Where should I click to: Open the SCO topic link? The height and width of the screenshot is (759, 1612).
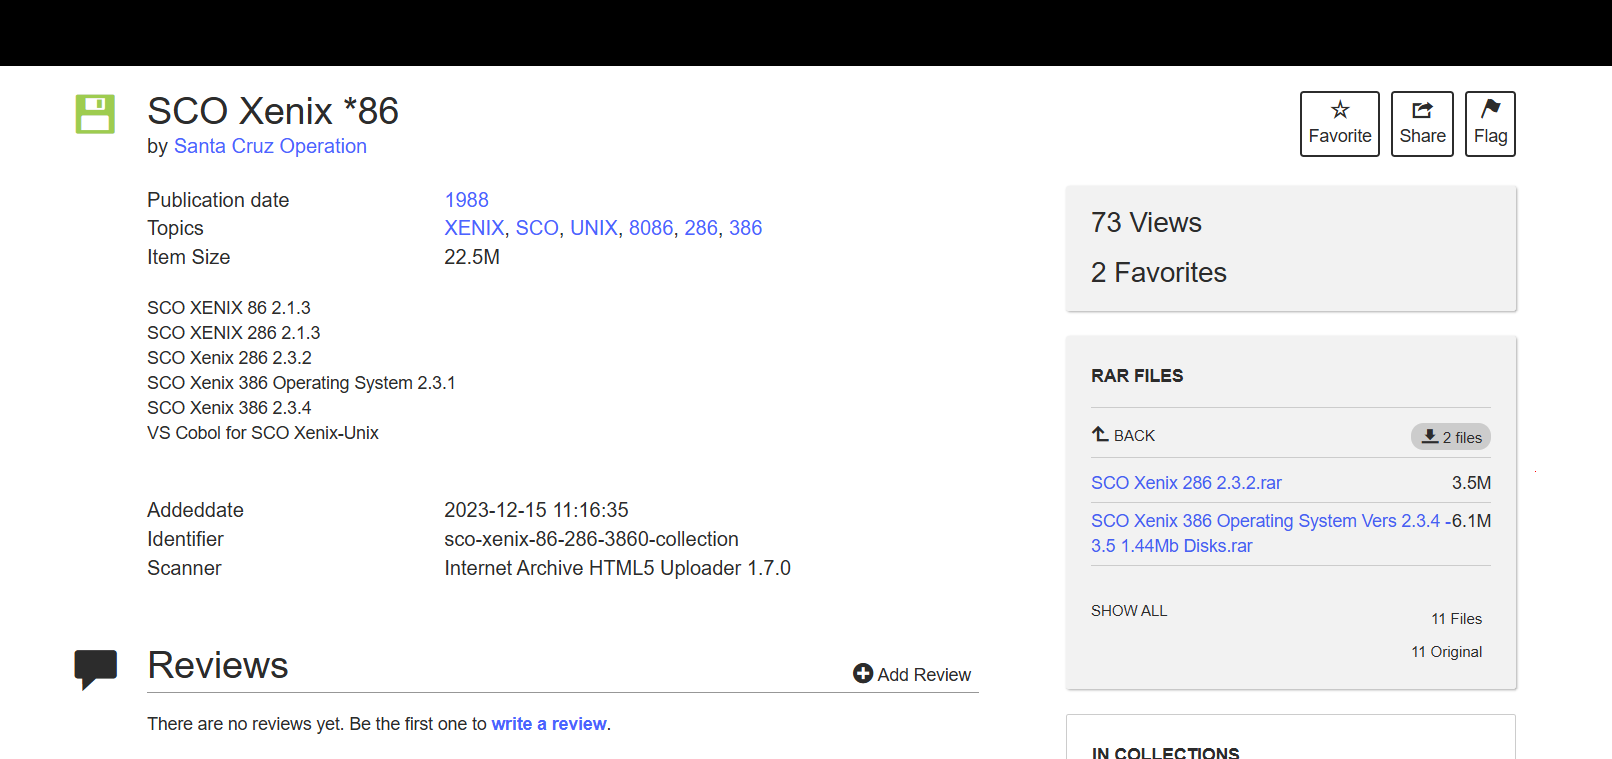click(537, 228)
